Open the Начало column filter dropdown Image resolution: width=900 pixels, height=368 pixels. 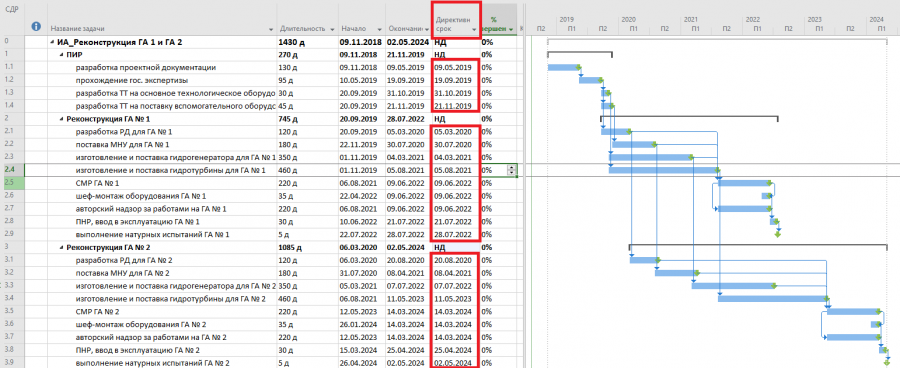[x=379, y=29]
